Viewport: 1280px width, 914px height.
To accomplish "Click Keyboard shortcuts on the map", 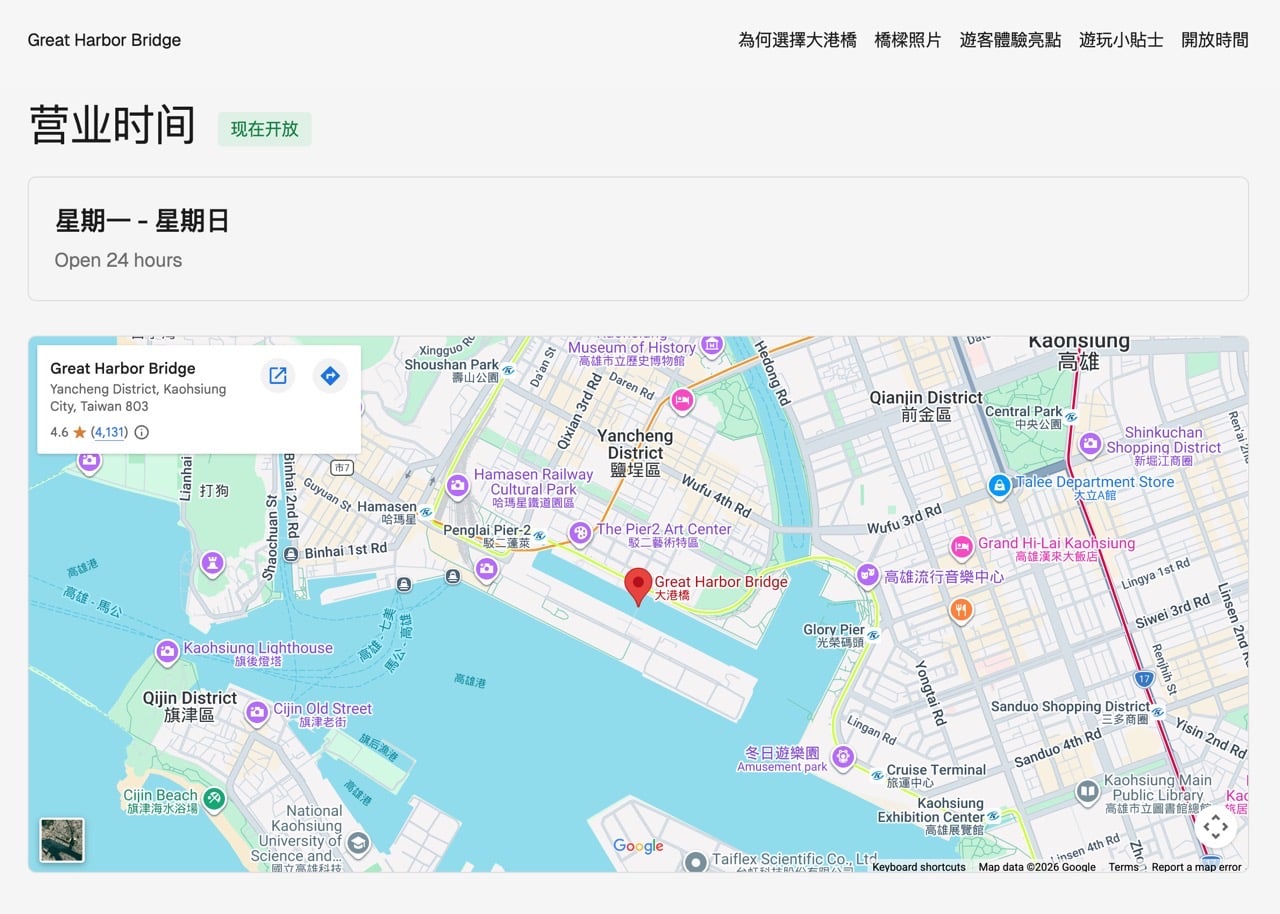I will 919,867.
